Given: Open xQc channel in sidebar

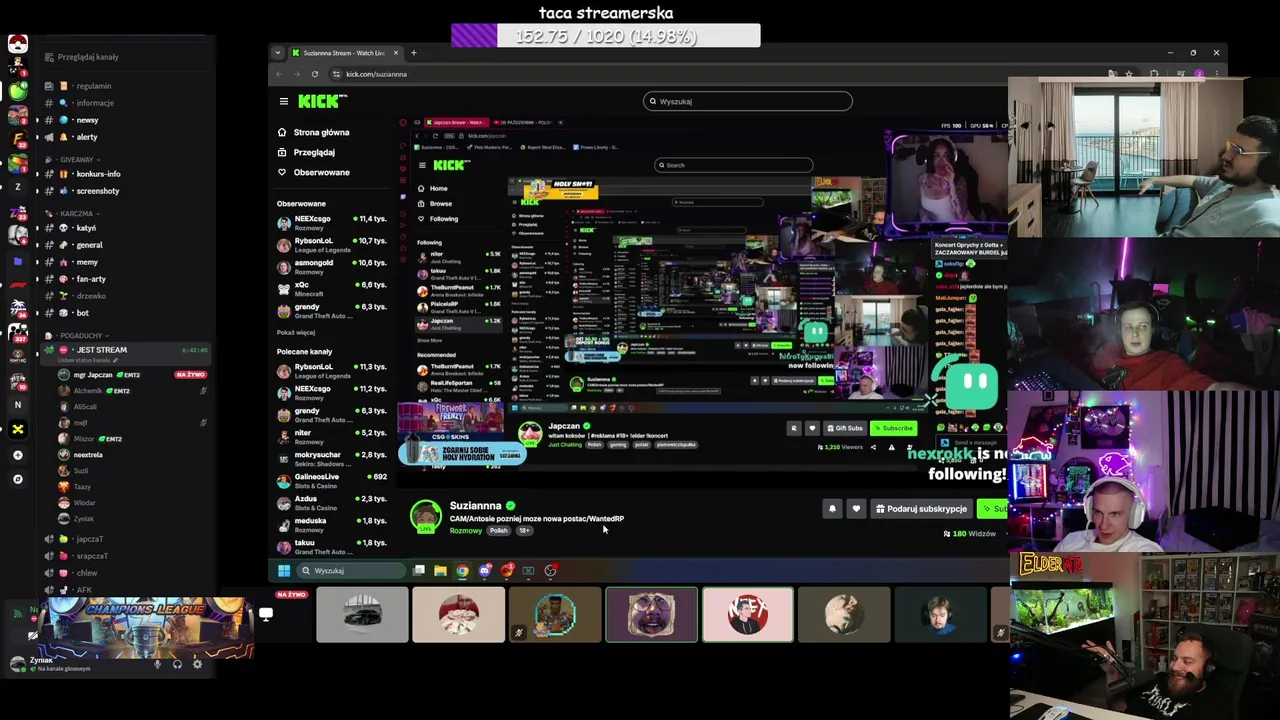Looking at the screenshot, I should [331, 289].
